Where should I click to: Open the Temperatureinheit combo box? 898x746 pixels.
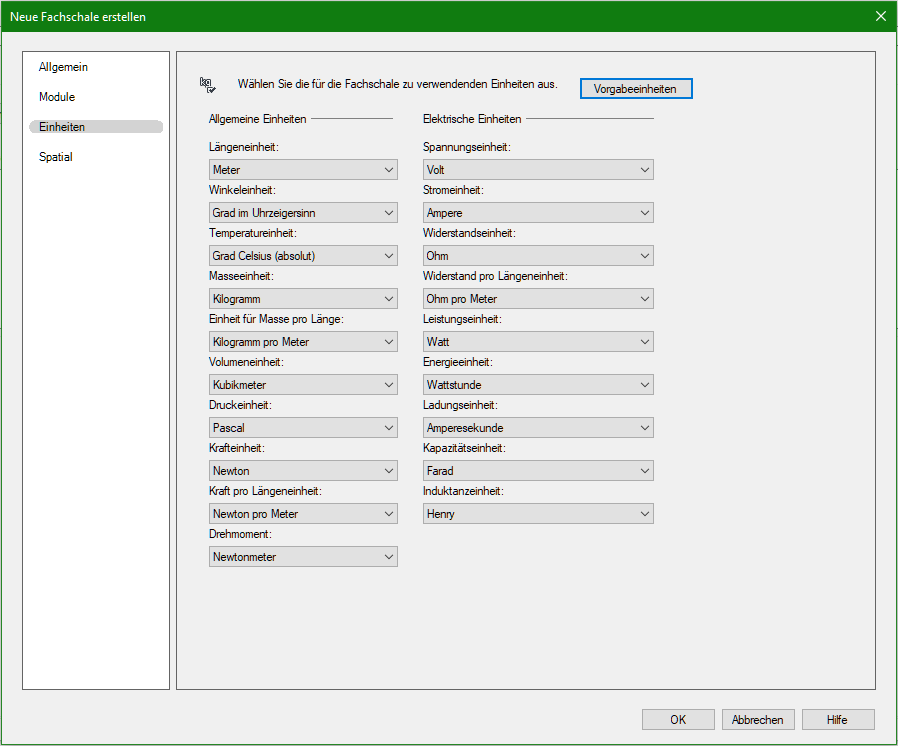pyautogui.click(x=303, y=255)
